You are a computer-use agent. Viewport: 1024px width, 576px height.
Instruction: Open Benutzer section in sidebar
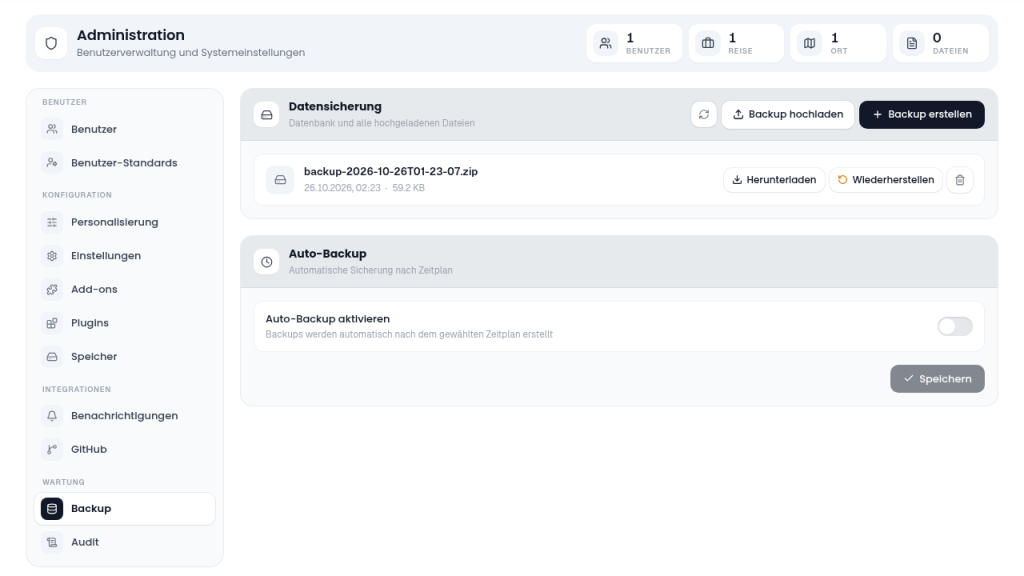[125, 129]
